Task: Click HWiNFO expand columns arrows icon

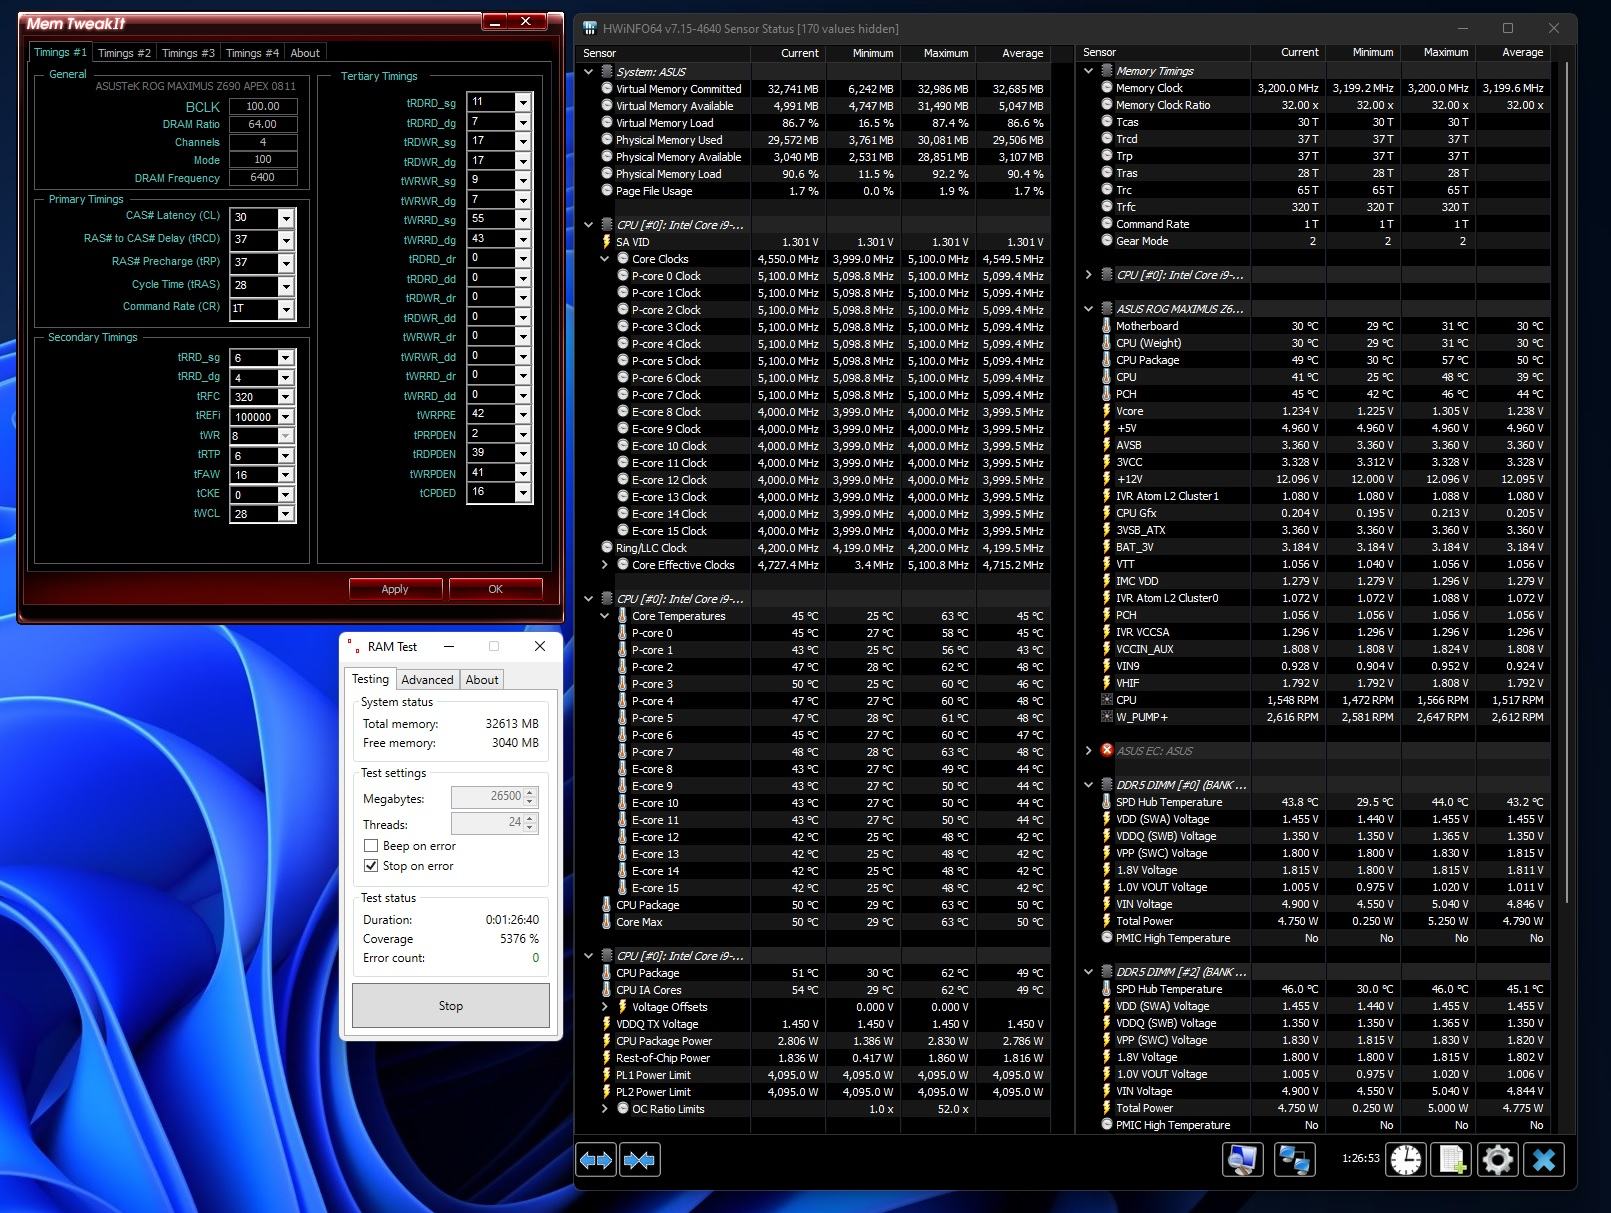Action: (596, 1160)
